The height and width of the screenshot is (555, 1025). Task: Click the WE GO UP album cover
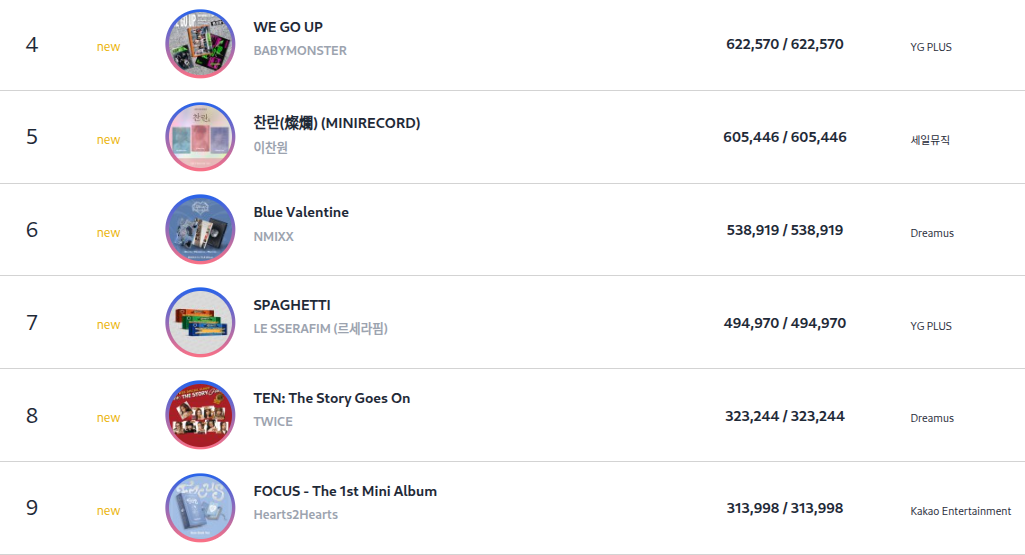point(200,44)
